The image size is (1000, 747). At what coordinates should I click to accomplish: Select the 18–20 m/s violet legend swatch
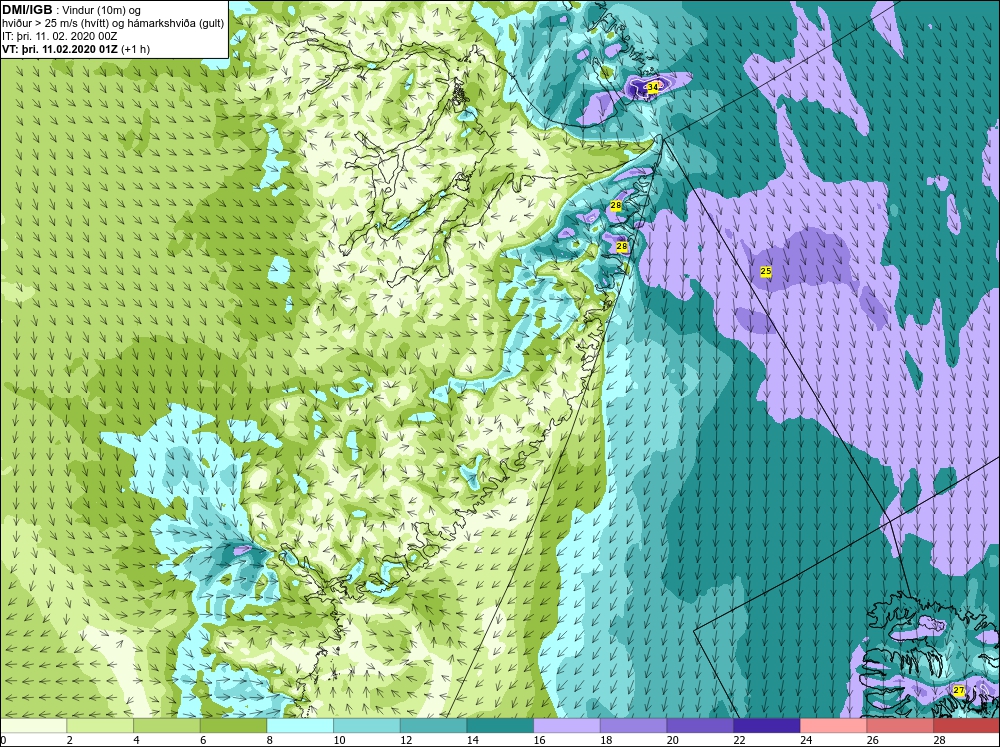click(633, 726)
